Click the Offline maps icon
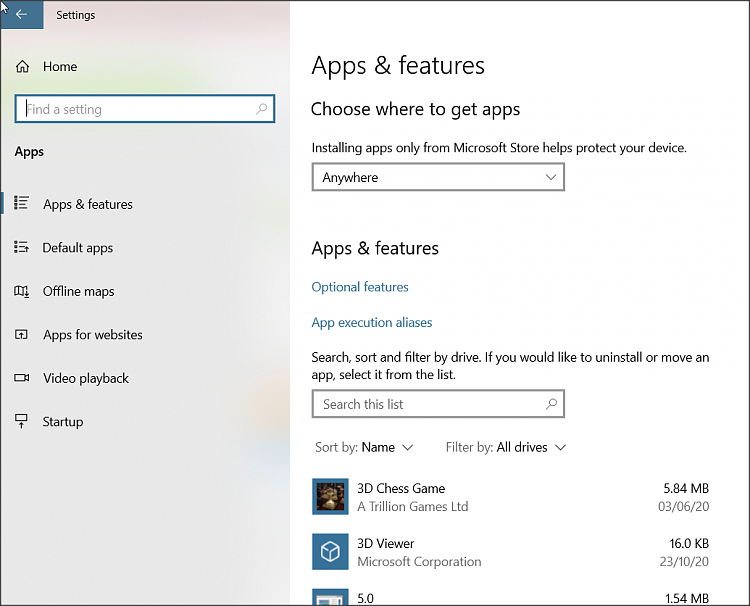The image size is (750, 606). [x=22, y=292]
